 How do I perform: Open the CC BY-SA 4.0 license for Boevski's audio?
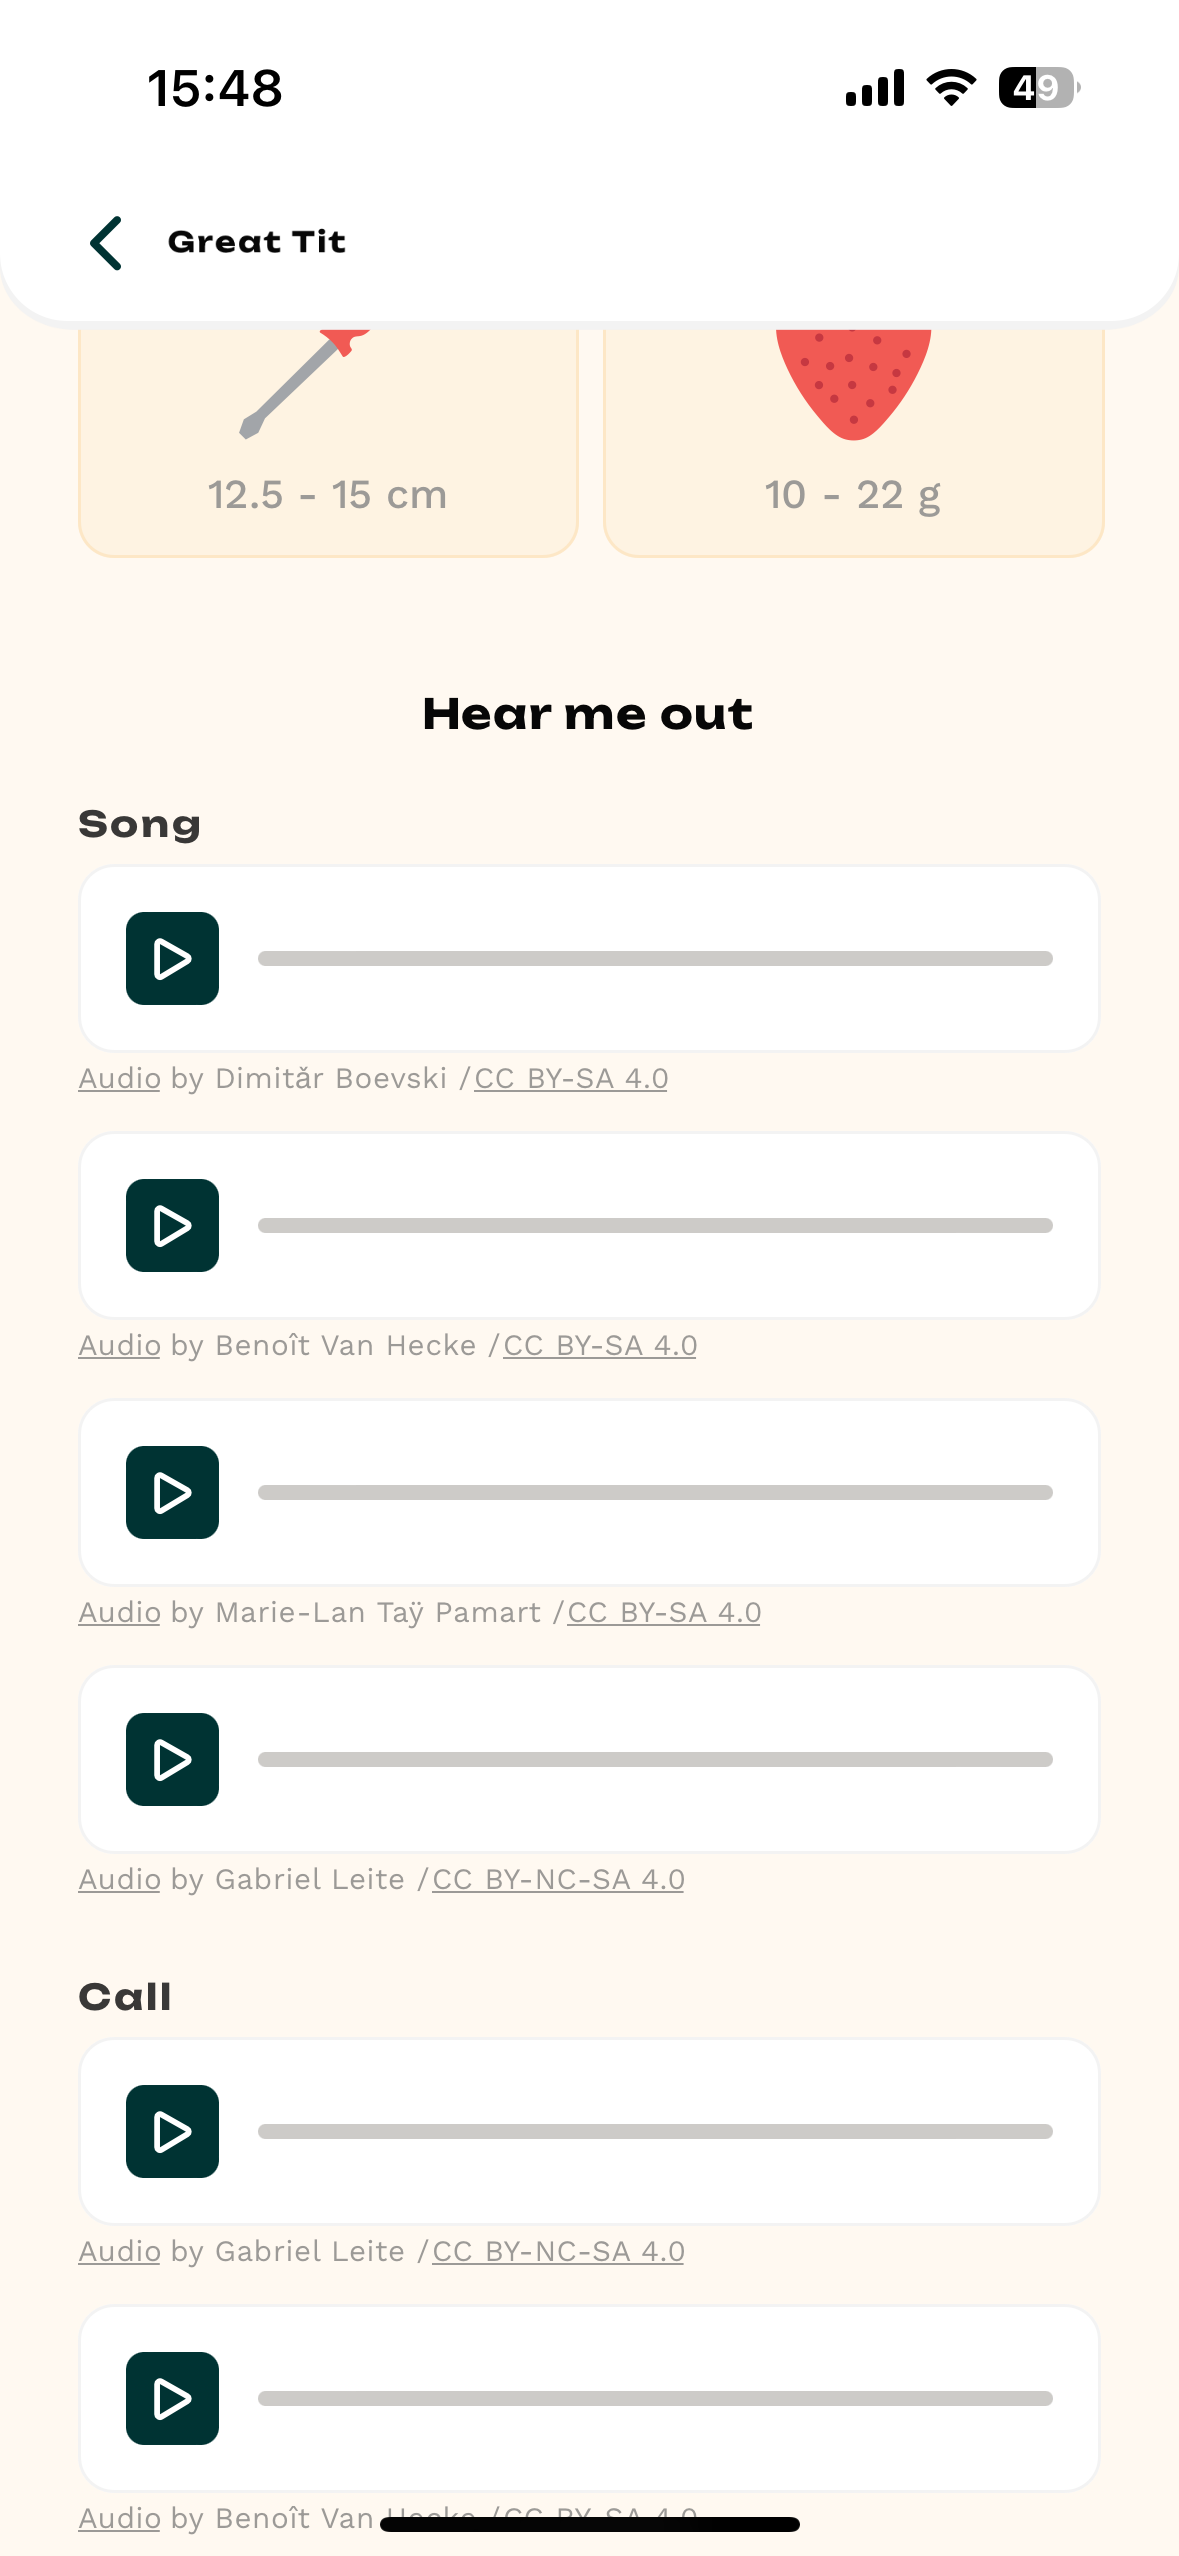click(570, 1078)
